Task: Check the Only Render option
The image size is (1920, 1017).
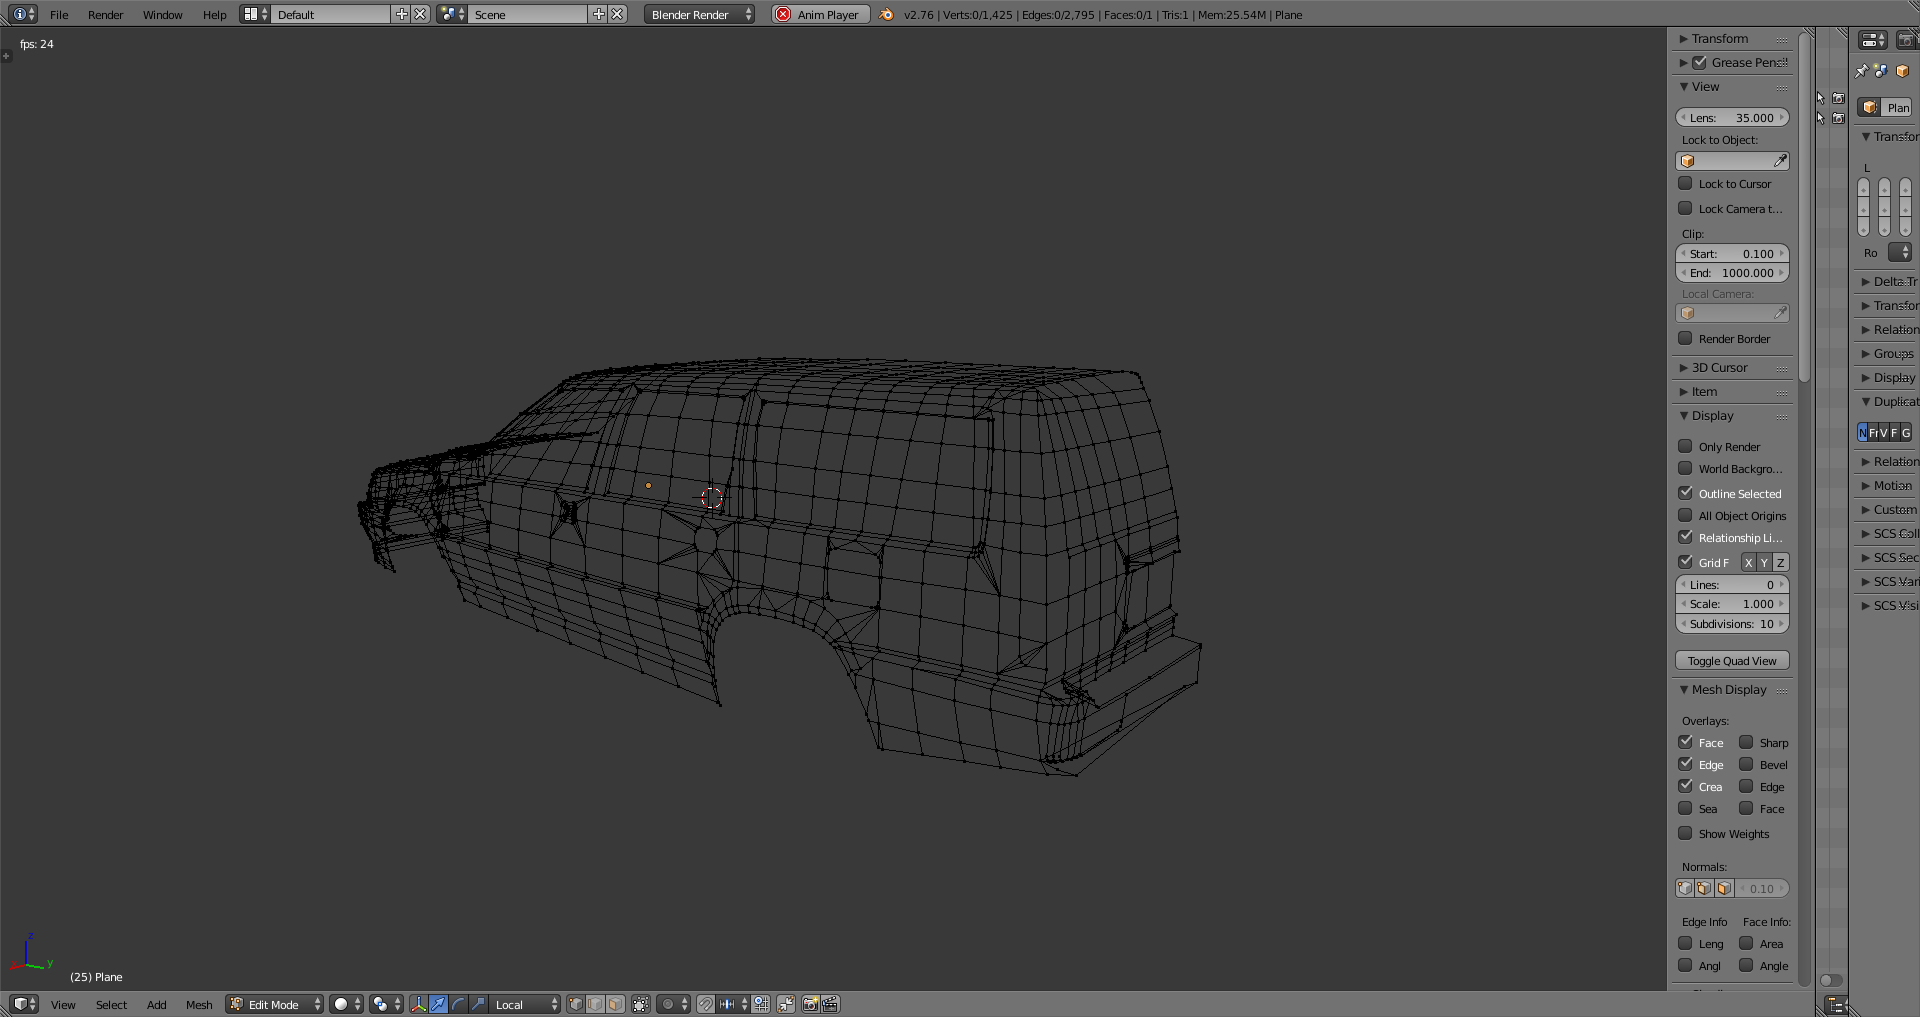Action: [1686, 447]
